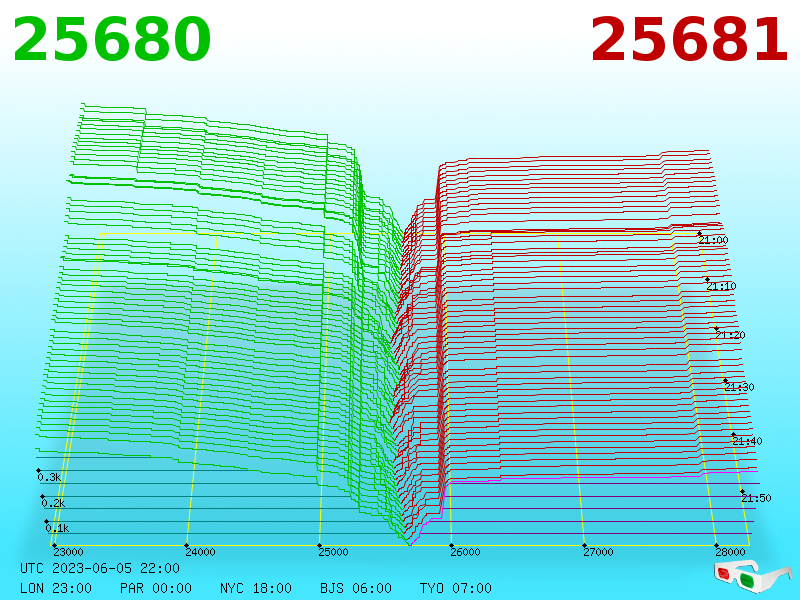Select the 26000 price axis label
The height and width of the screenshot is (600, 800).
click(x=465, y=552)
